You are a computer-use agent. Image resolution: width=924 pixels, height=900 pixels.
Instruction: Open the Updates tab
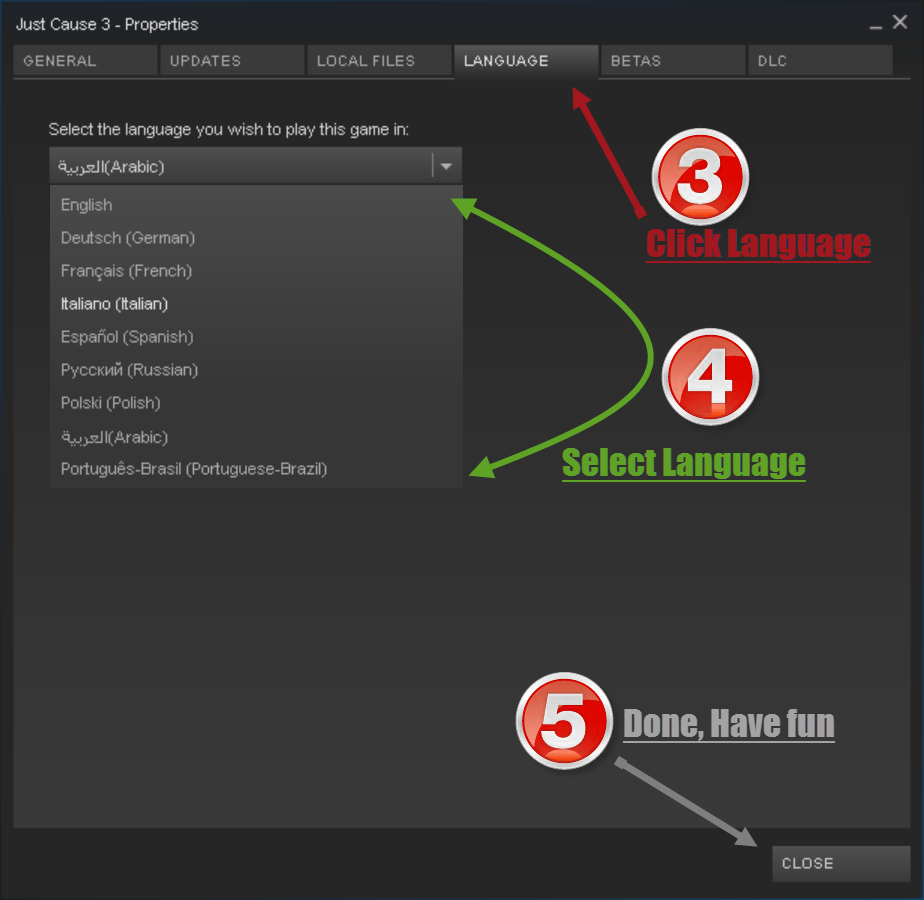click(232, 61)
